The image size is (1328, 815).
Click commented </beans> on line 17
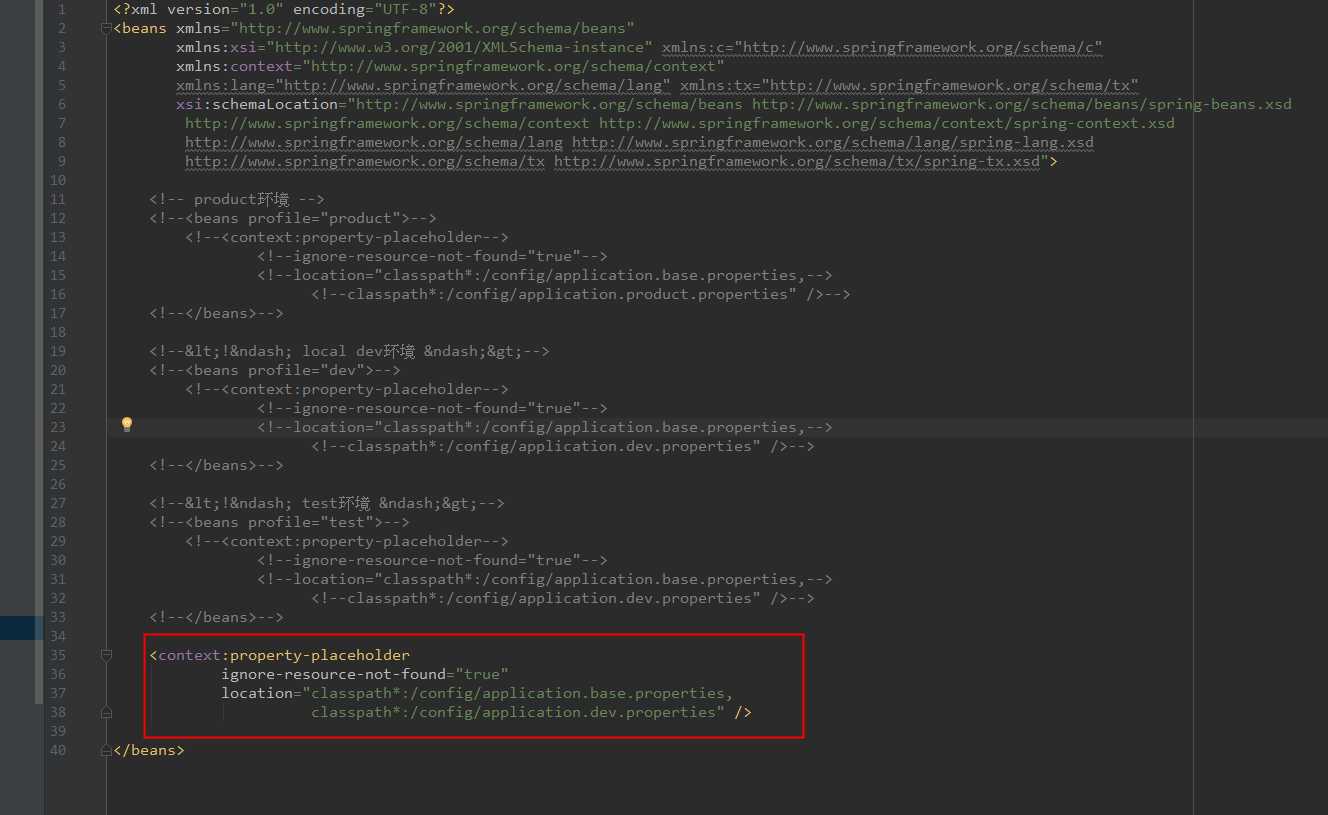click(x=216, y=313)
